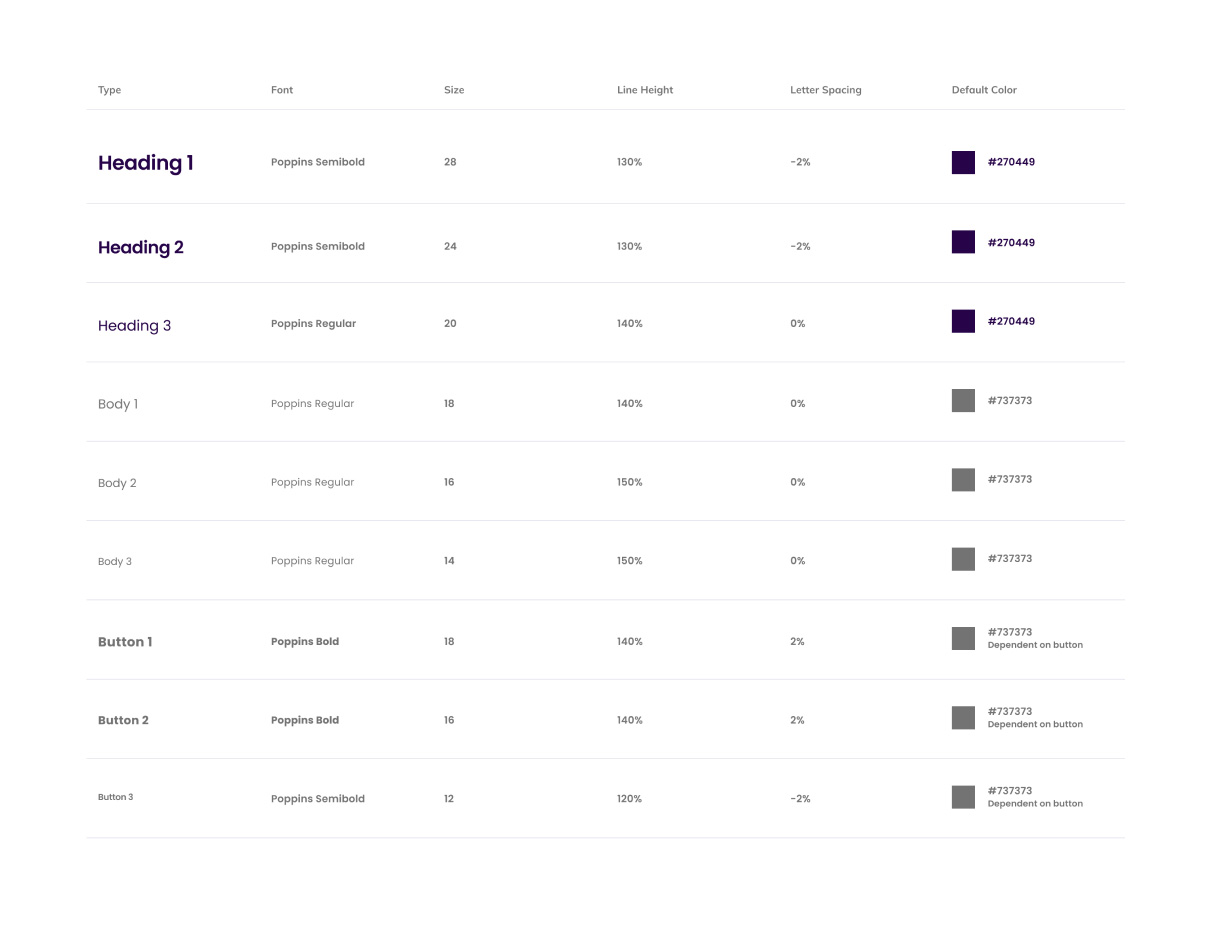The width and height of the screenshot is (1205, 946).
Task: Click the gray swatch in Body 1 row
Action: click(963, 400)
